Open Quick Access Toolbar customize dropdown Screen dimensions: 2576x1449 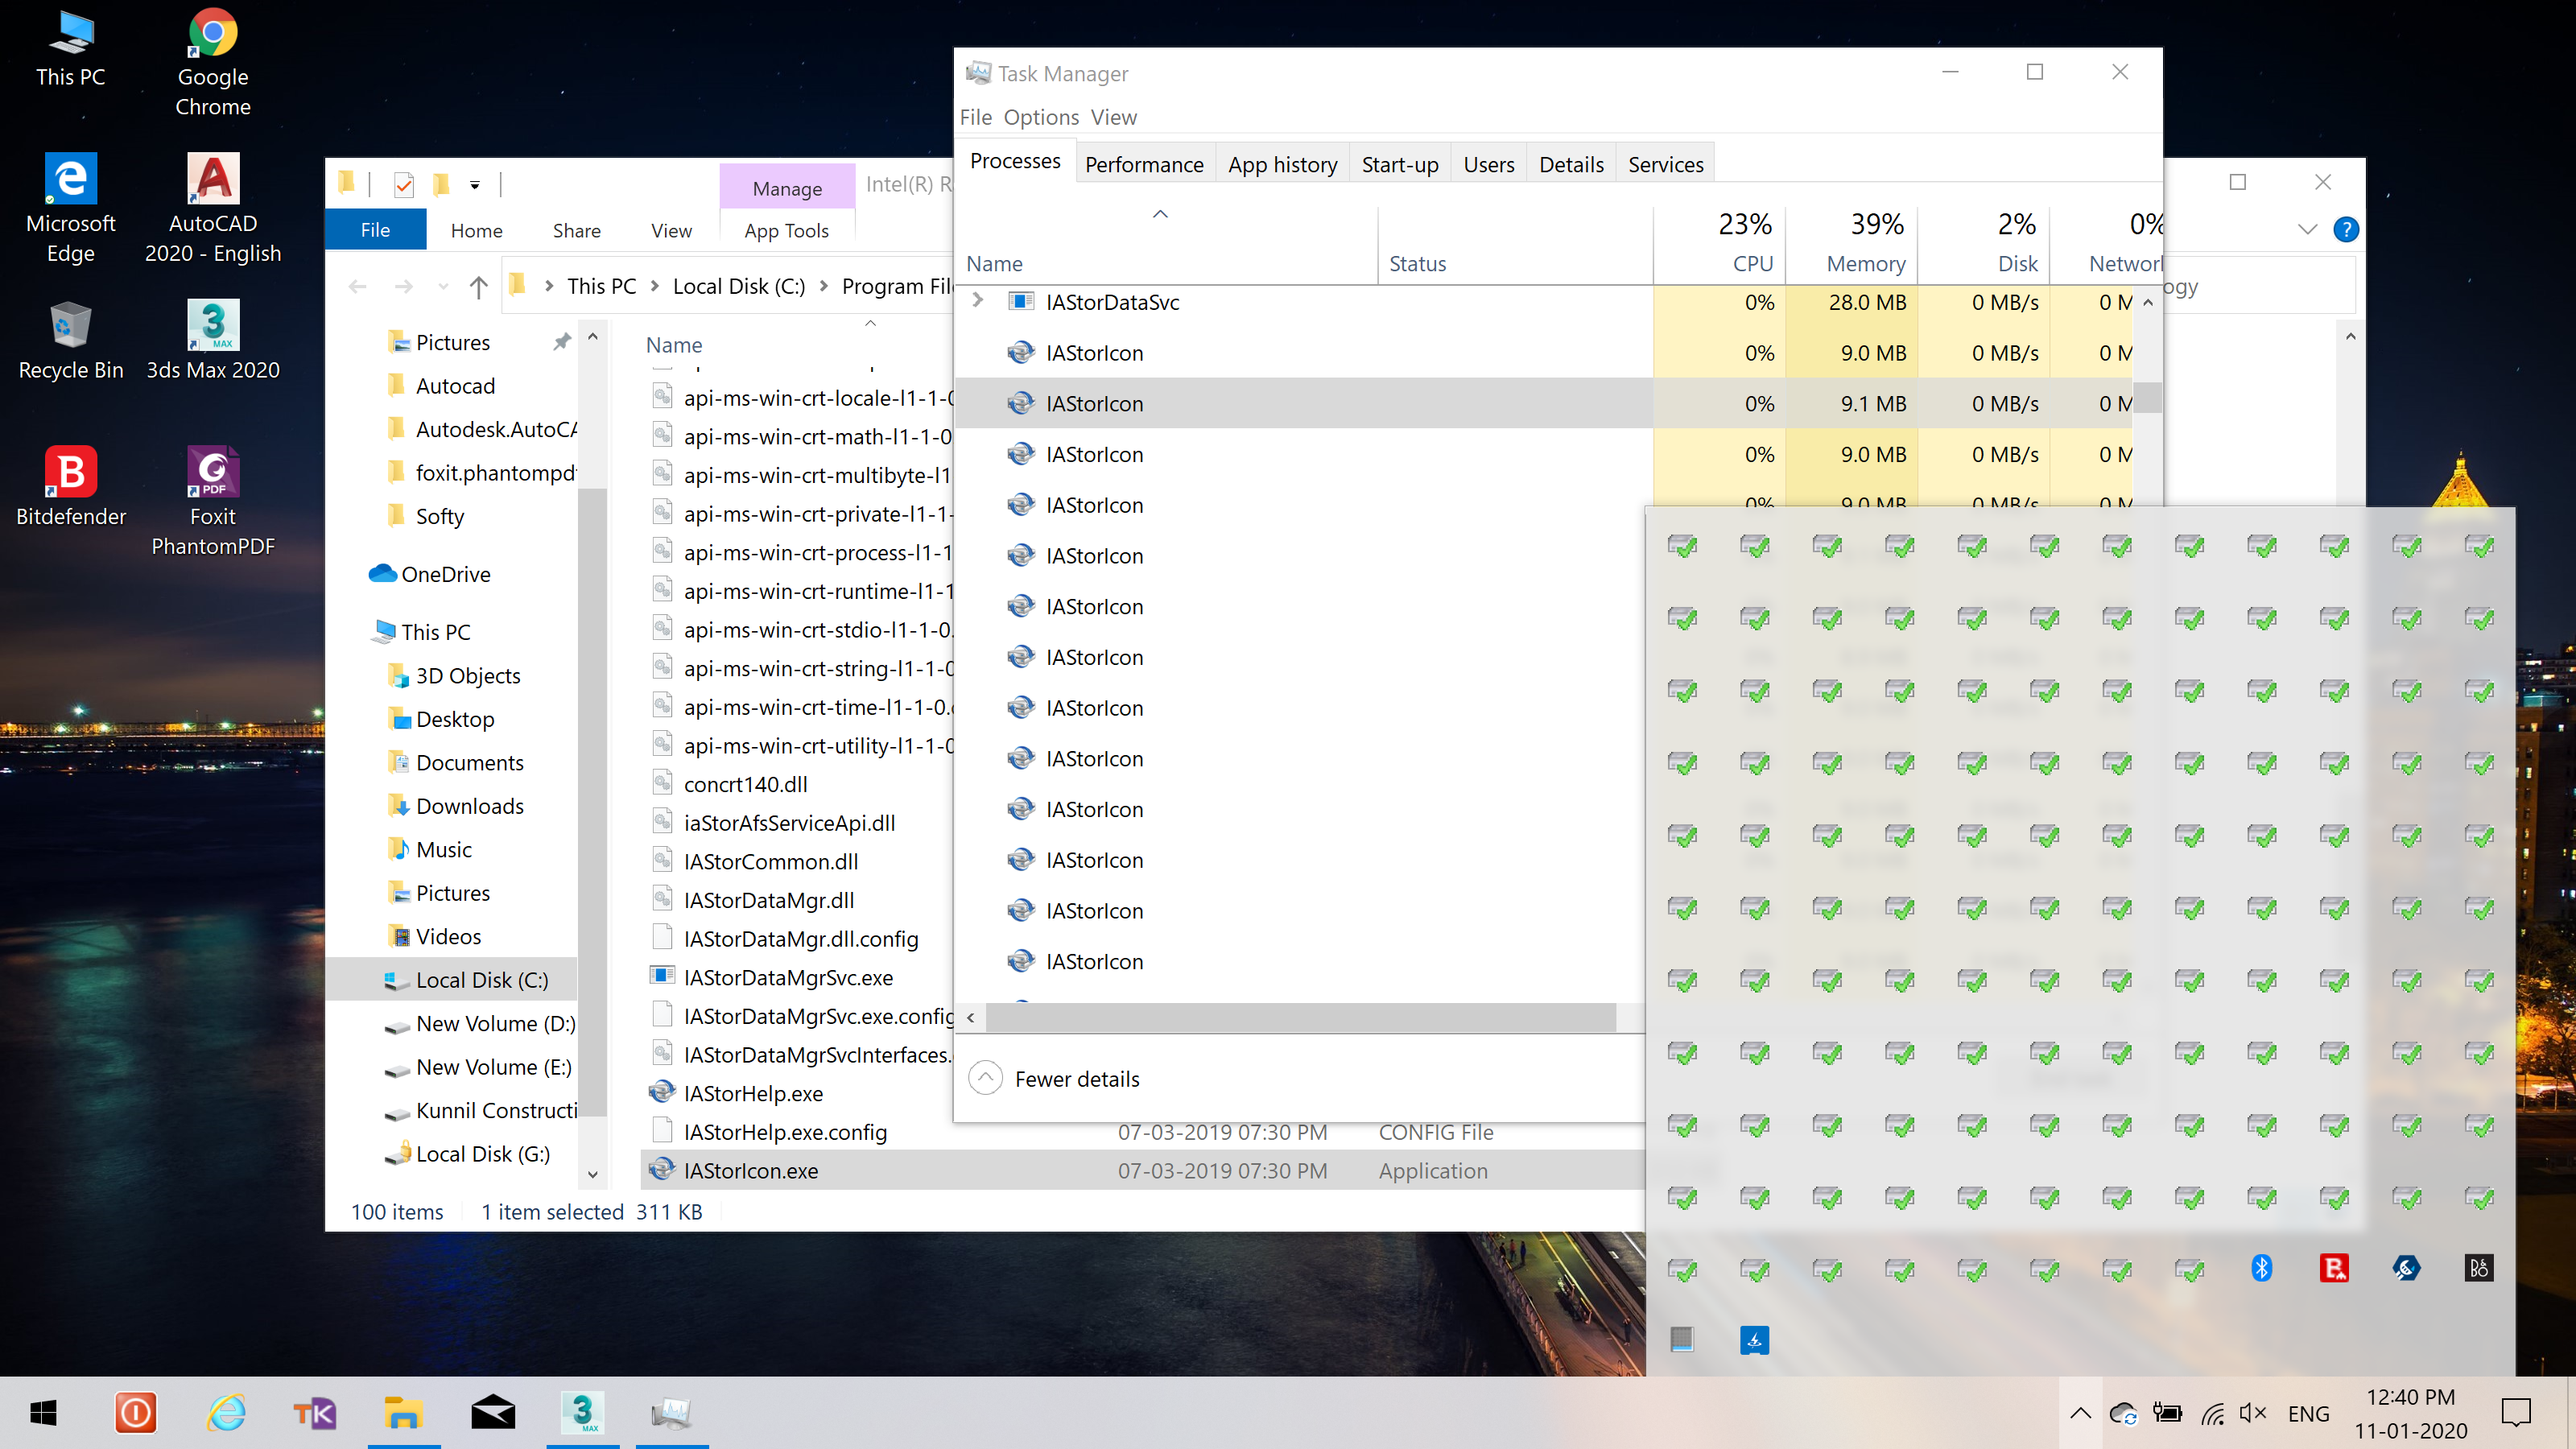475,185
